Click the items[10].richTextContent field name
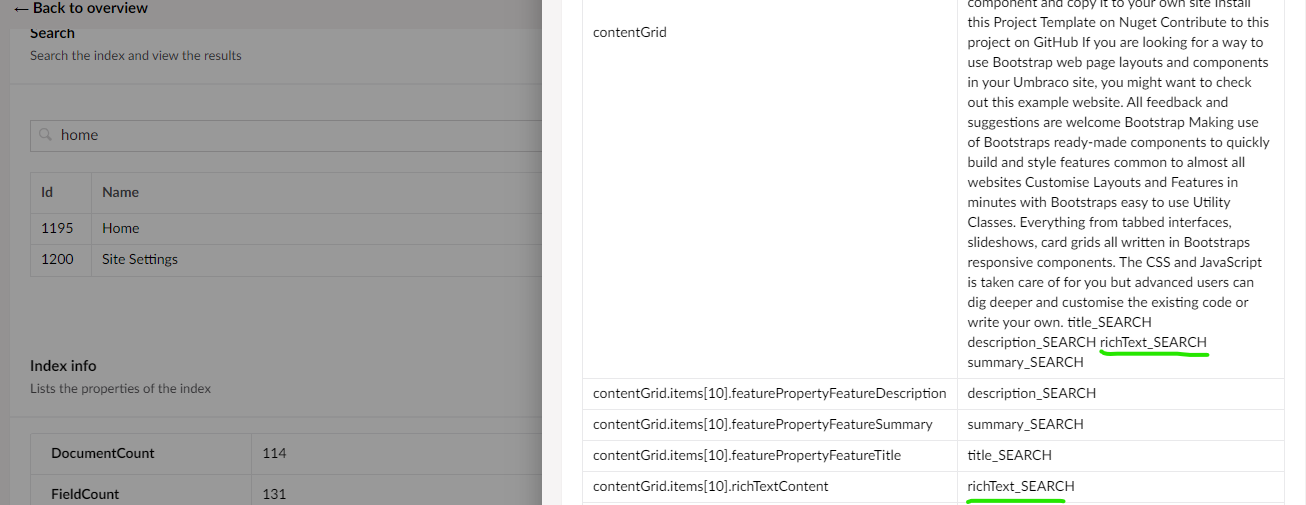The height and width of the screenshot is (505, 1306). [x=711, y=486]
